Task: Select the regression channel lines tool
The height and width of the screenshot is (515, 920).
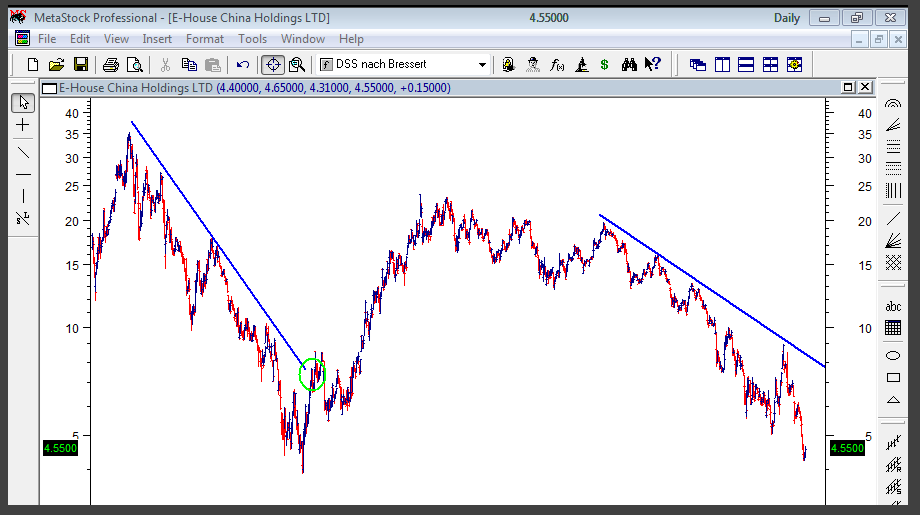Action: pyautogui.click(x=893, y=443)
